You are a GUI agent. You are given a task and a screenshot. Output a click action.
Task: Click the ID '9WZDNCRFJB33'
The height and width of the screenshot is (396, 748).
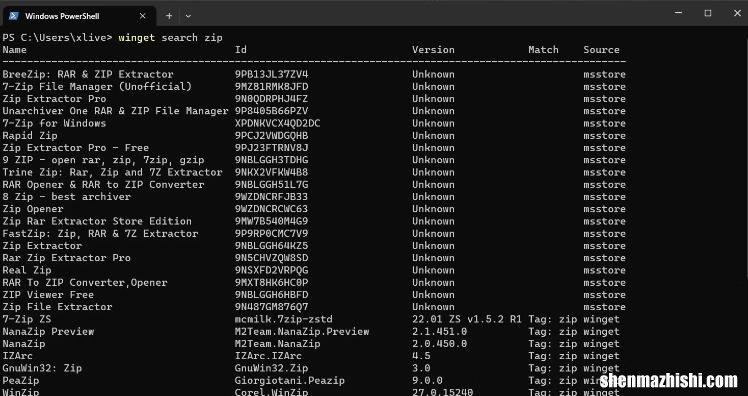pos(271,197)
